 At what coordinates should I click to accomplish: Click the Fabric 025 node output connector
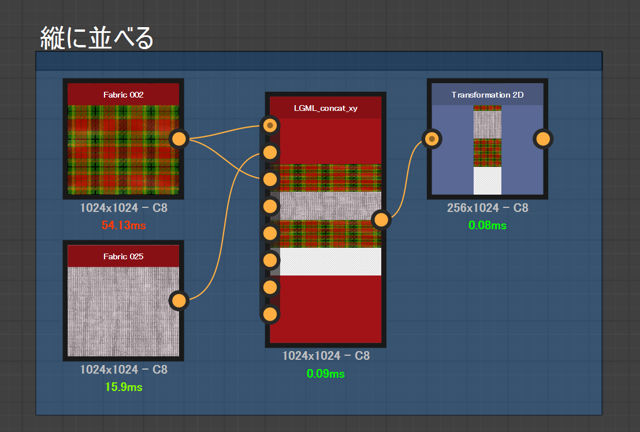[179, 300]
